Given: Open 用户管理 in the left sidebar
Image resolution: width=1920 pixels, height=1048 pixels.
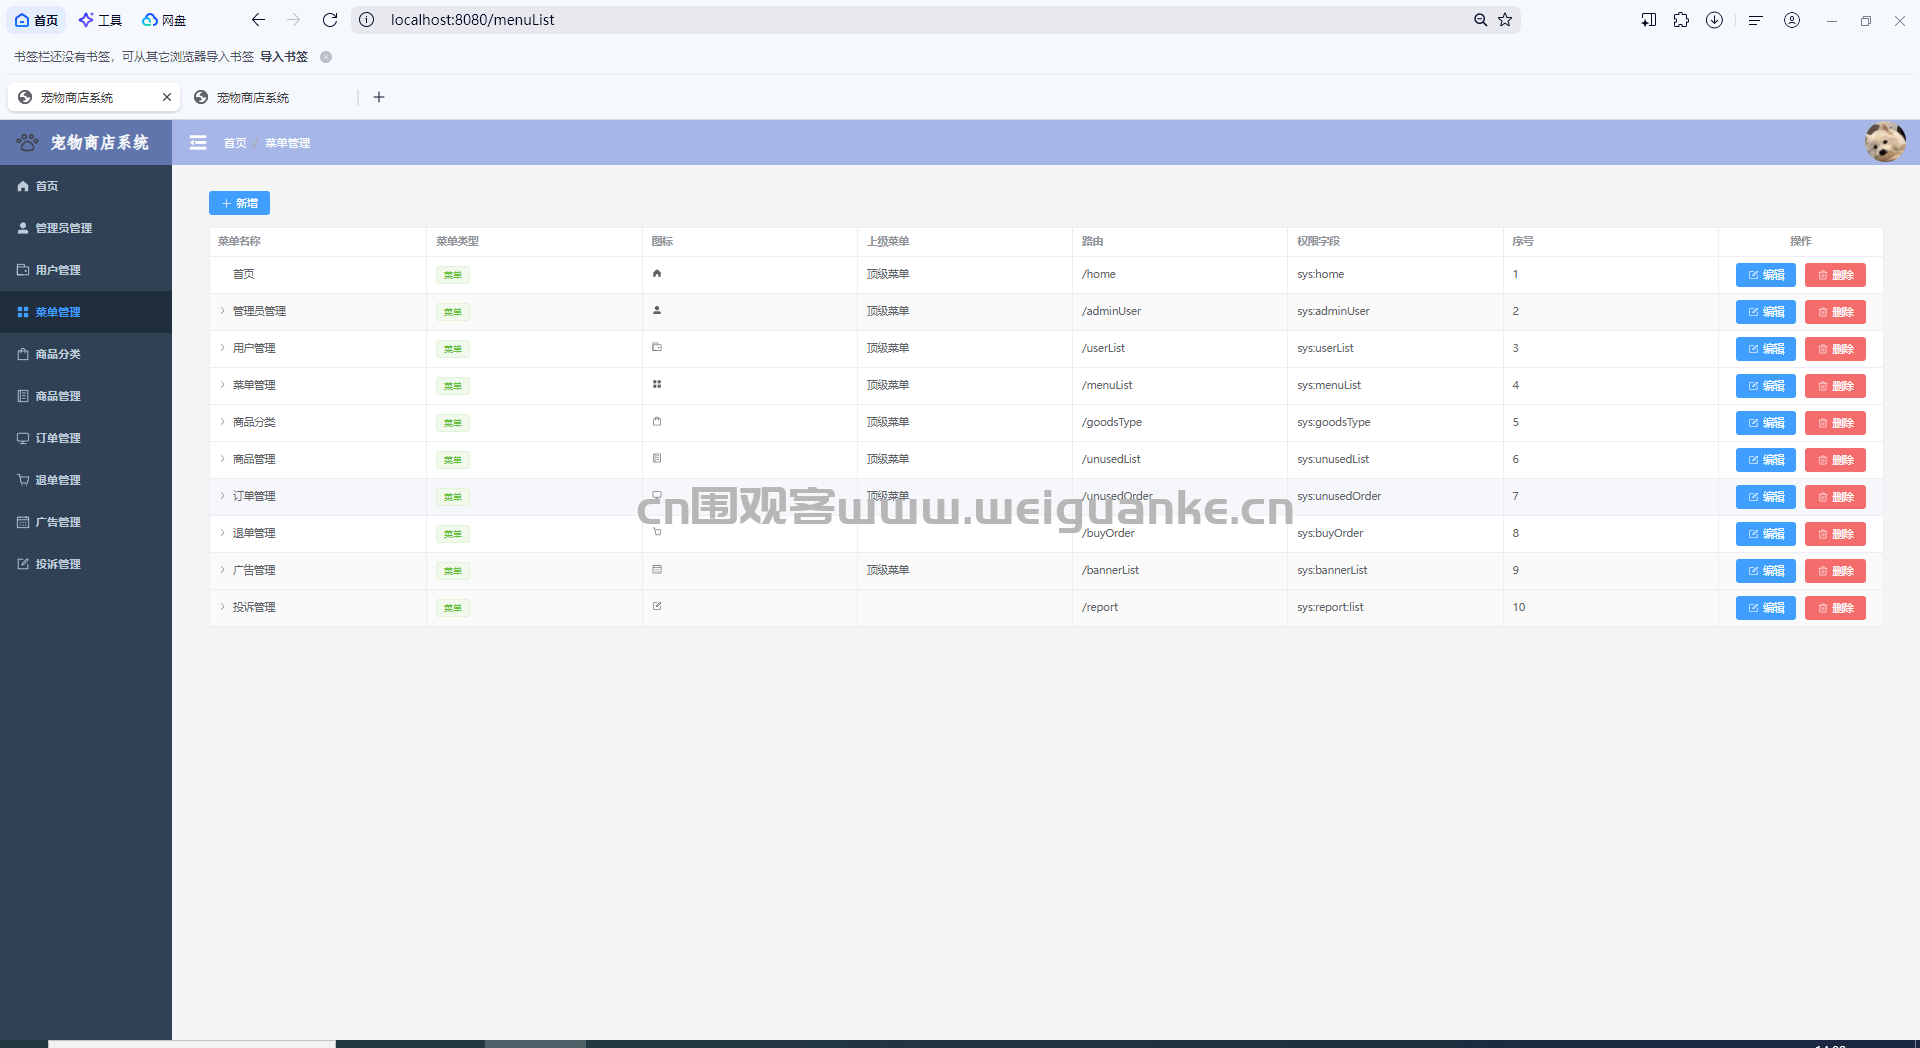Looking at the screenshot, I should point(86,270).
